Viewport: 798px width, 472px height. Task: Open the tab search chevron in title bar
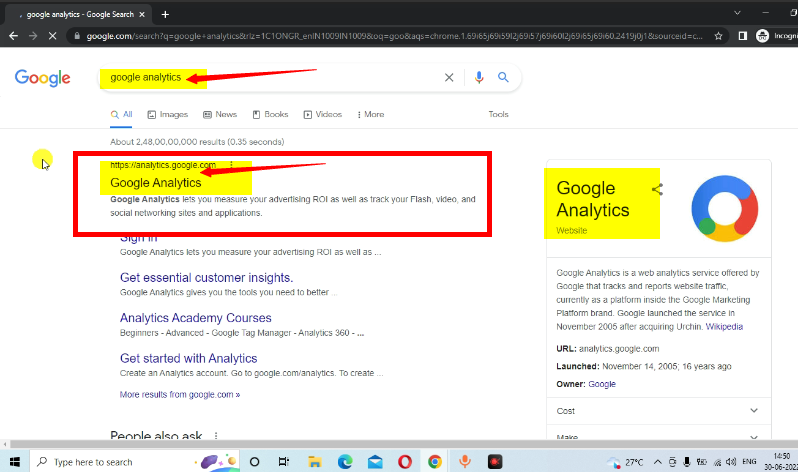pos(737,13)
